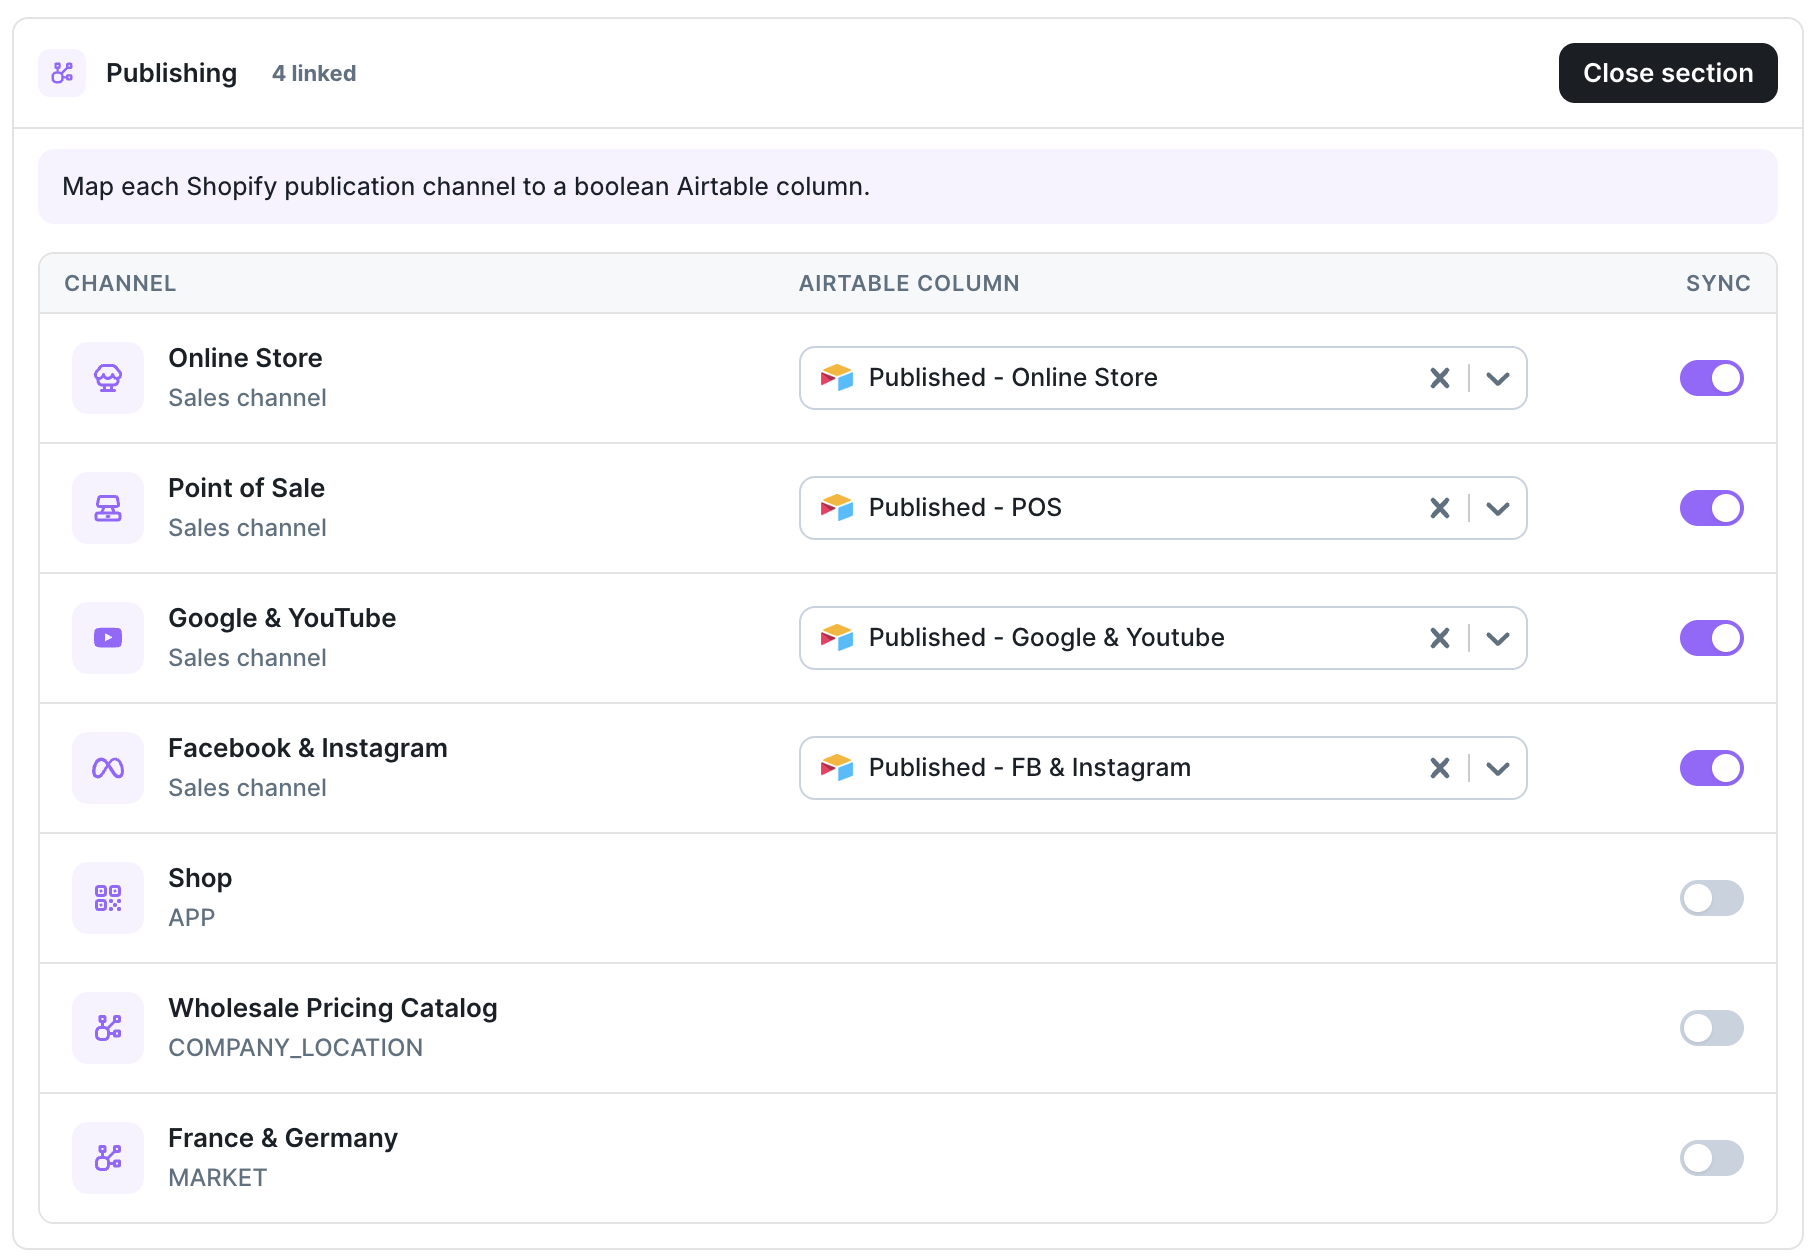Click the Published - FB & Instagram combo box
Viewport: 1816px width, 1258px height.
1163,768
